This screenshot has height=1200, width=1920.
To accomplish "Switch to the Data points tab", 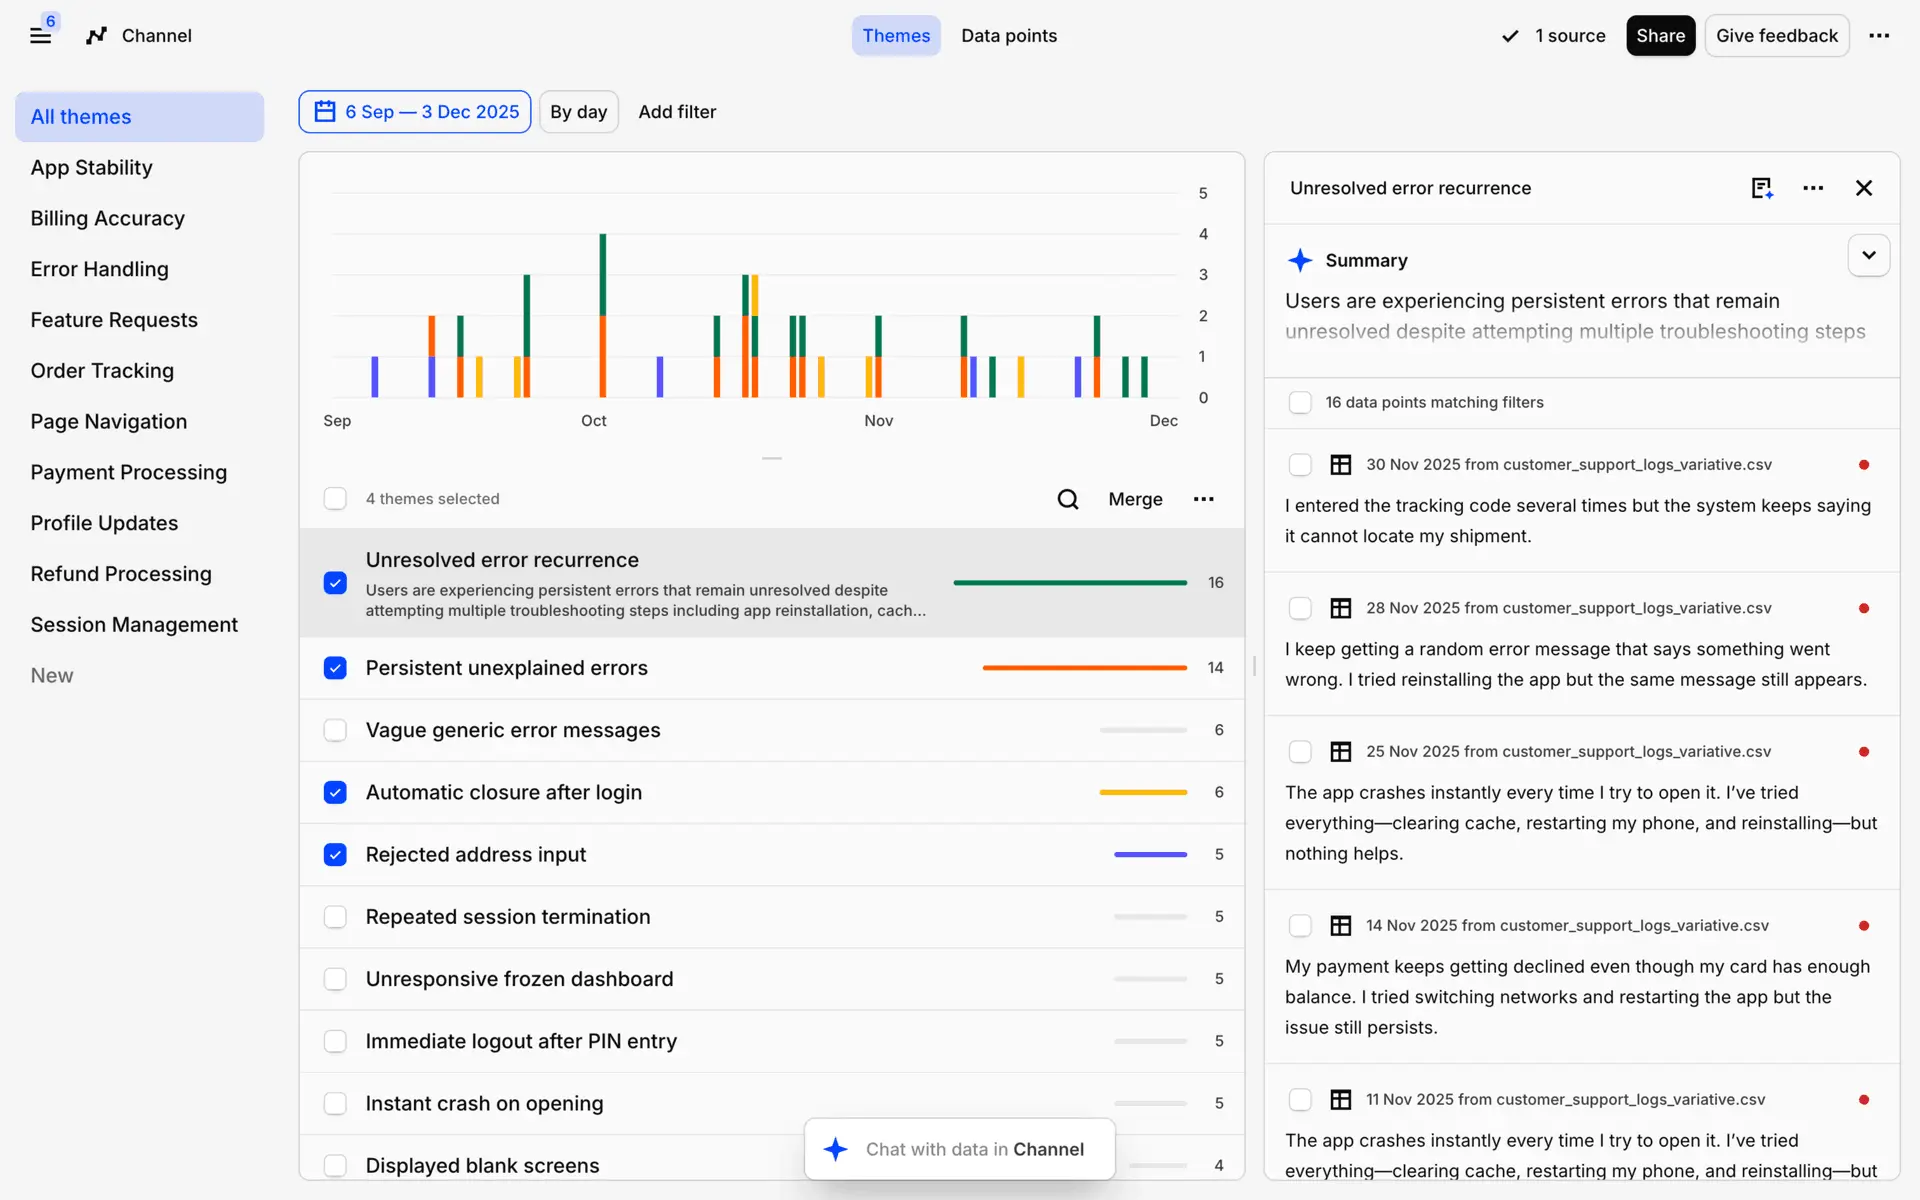I will tap(1008, 36).
